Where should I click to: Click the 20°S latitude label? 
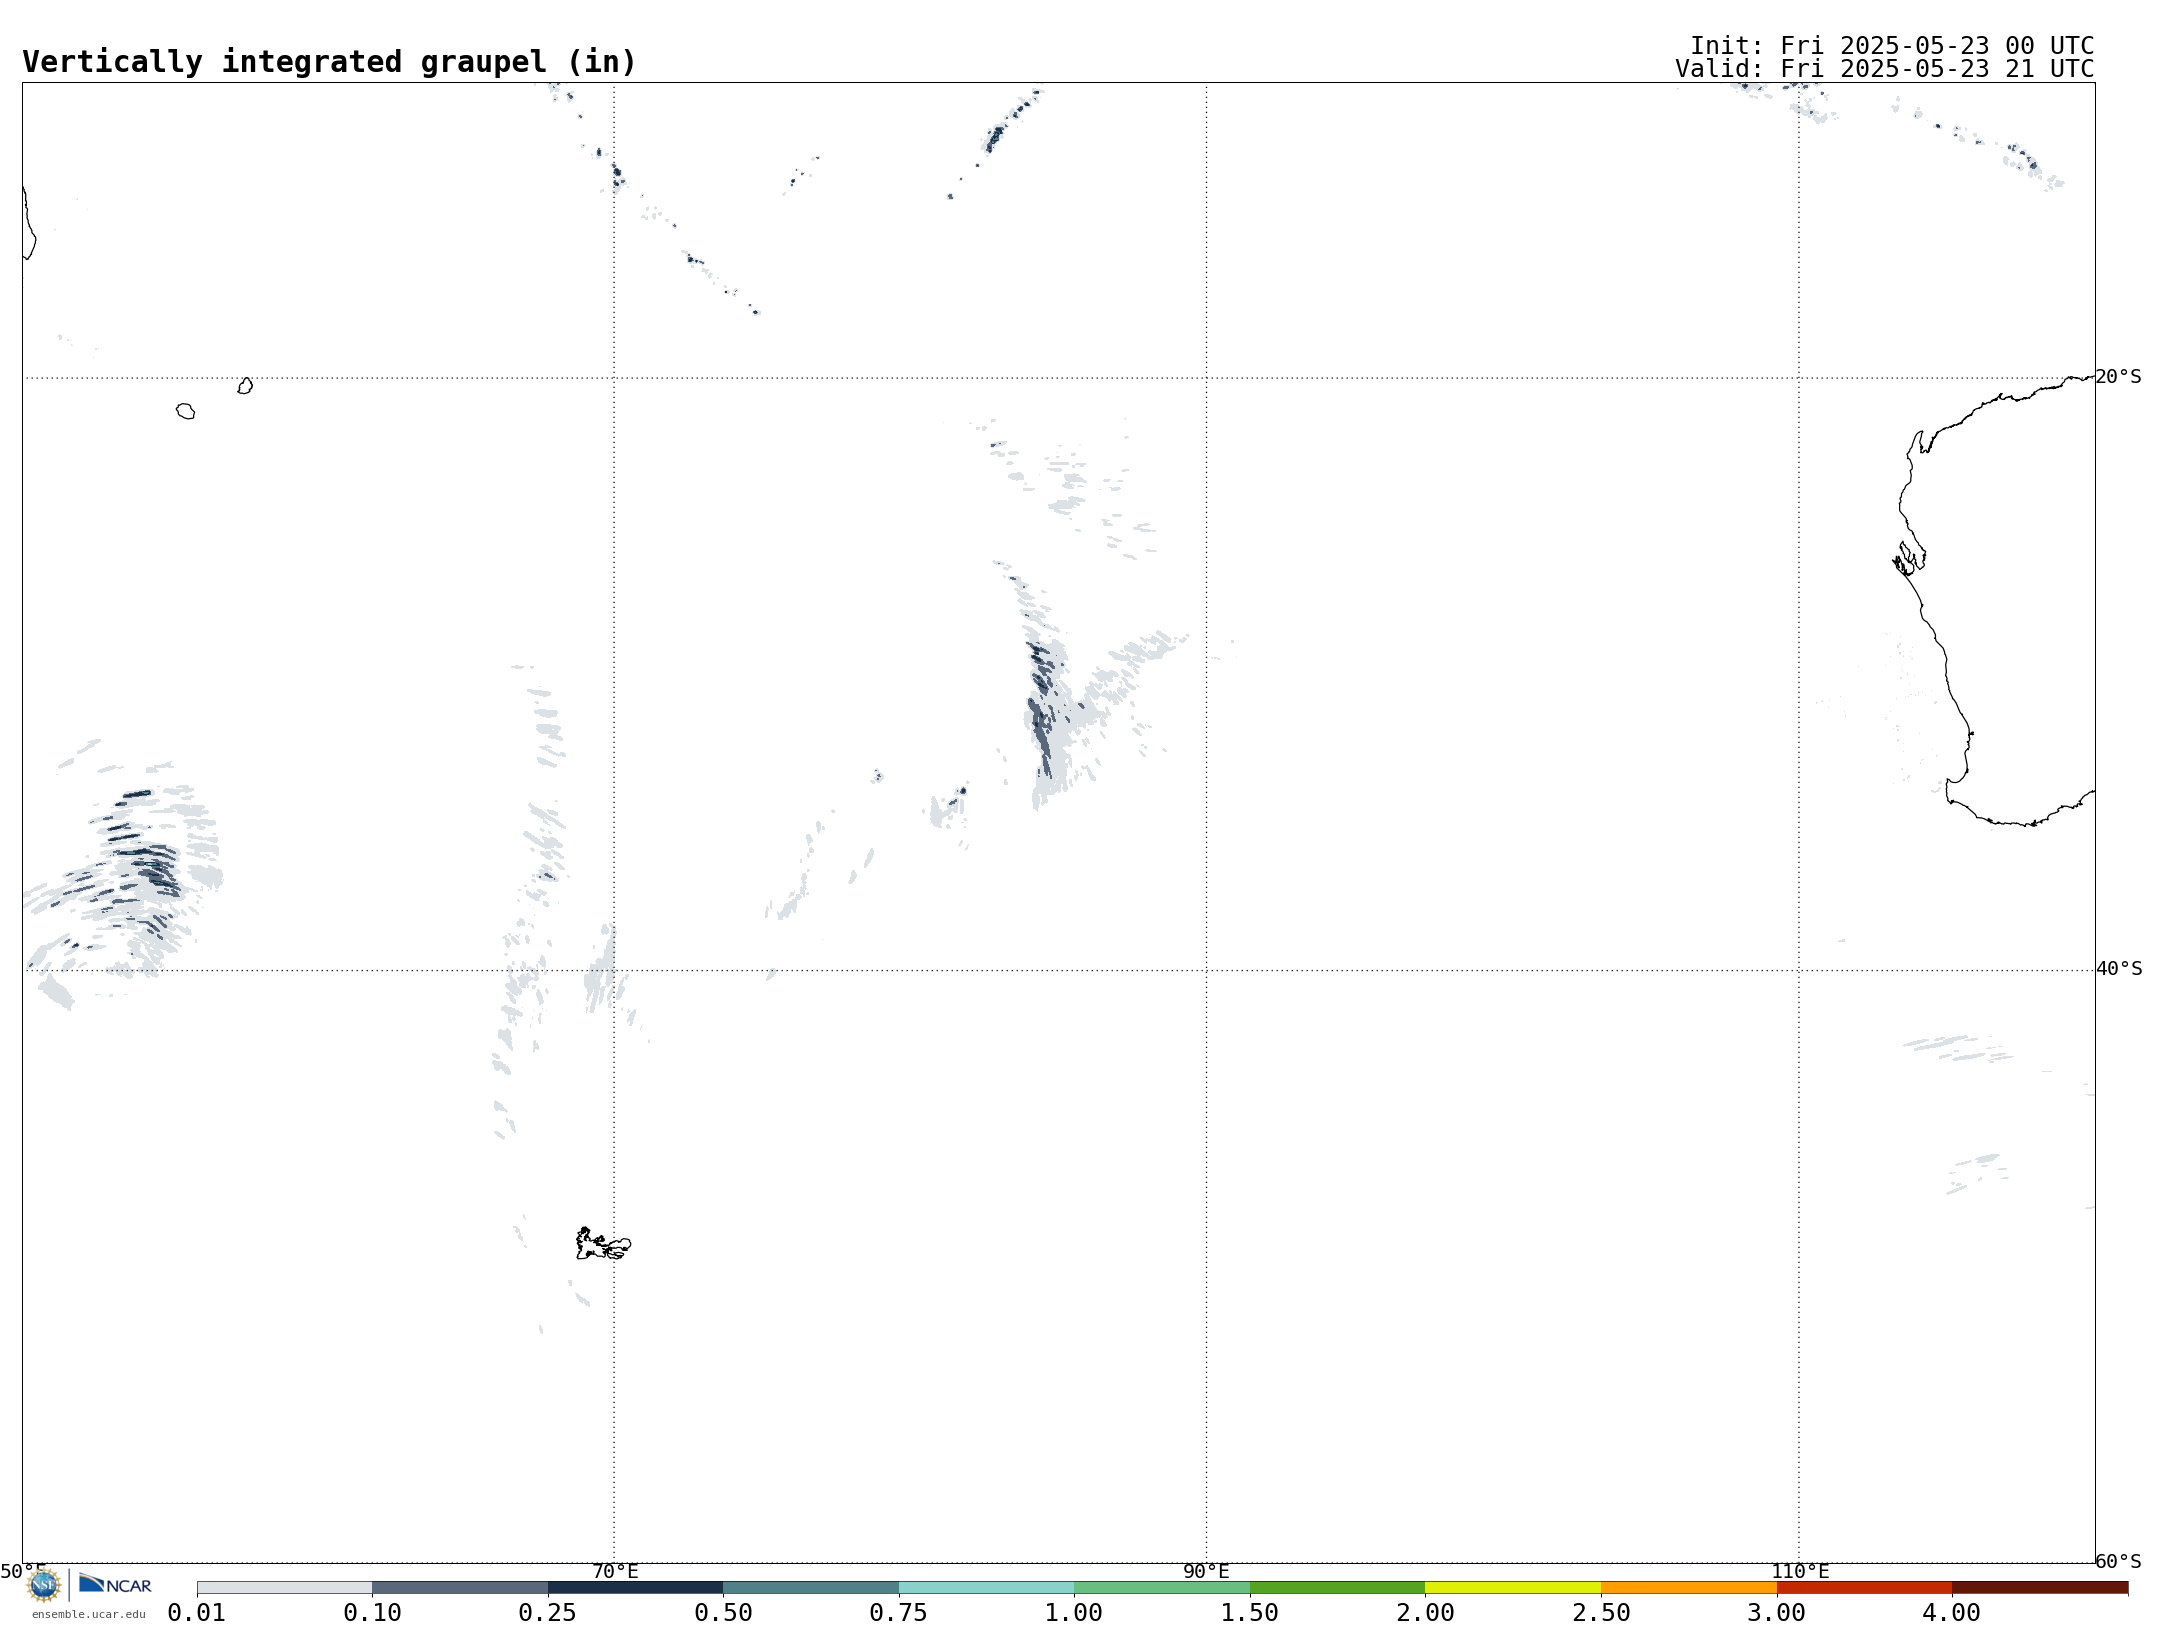pyautogui.click(x=2118, y=377)
